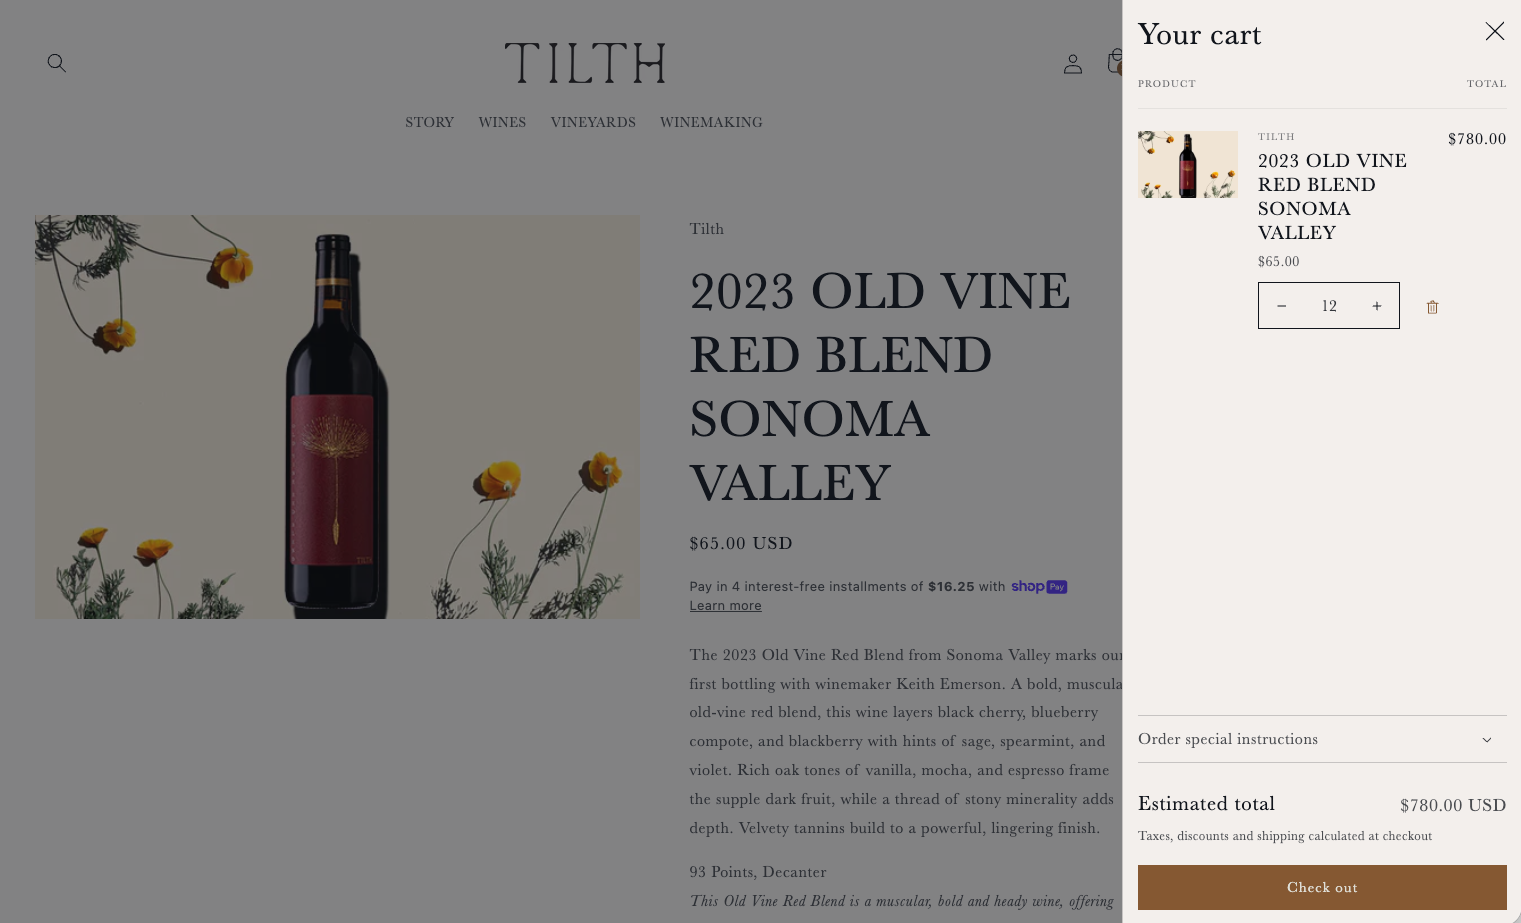Open the cart item wine thumbnail
This screenshot has width=1521, height=923.
[1187, 165]
